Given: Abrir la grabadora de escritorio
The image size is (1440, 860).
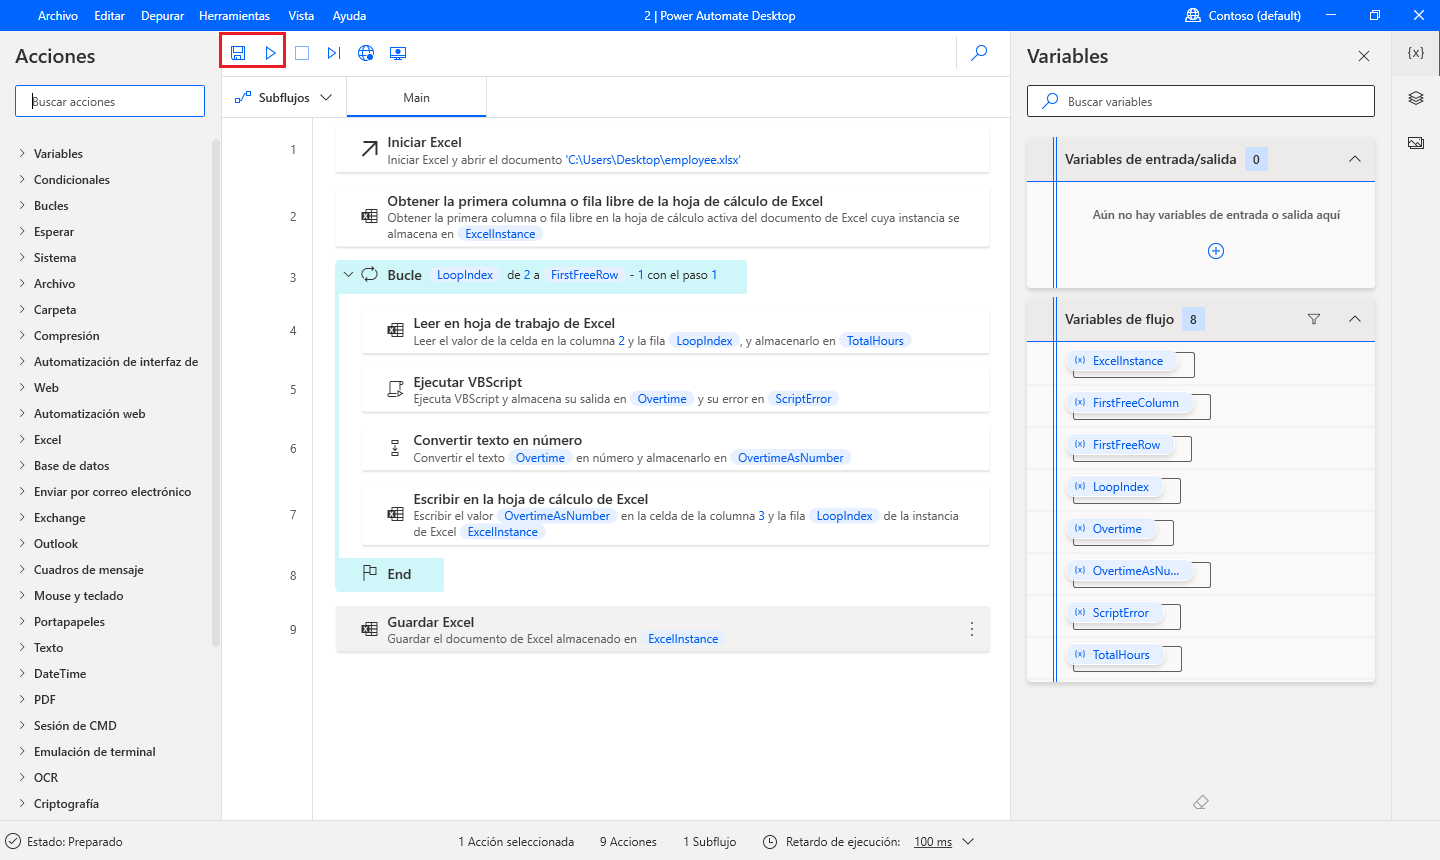Looking at the screenshot, I should click(x=398, y=52).
